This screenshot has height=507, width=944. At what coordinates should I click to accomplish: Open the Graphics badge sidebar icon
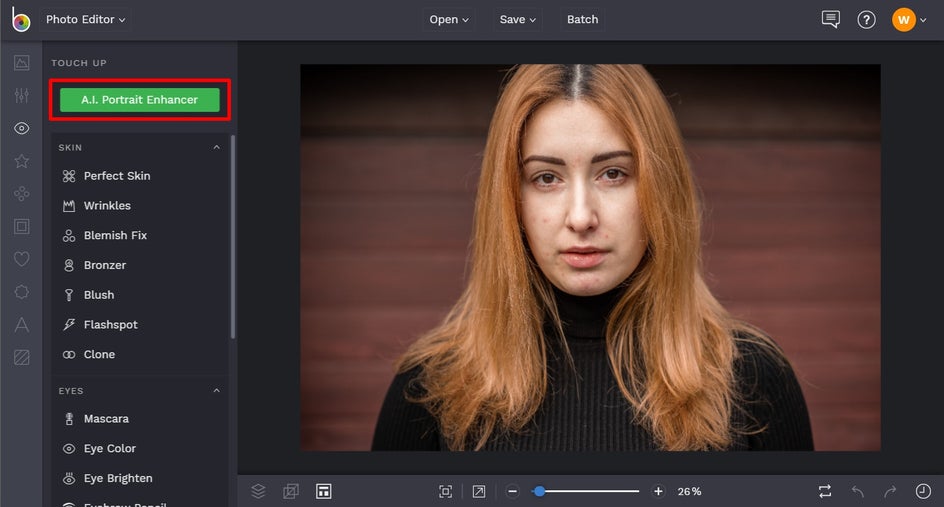(x=22, y=292)
